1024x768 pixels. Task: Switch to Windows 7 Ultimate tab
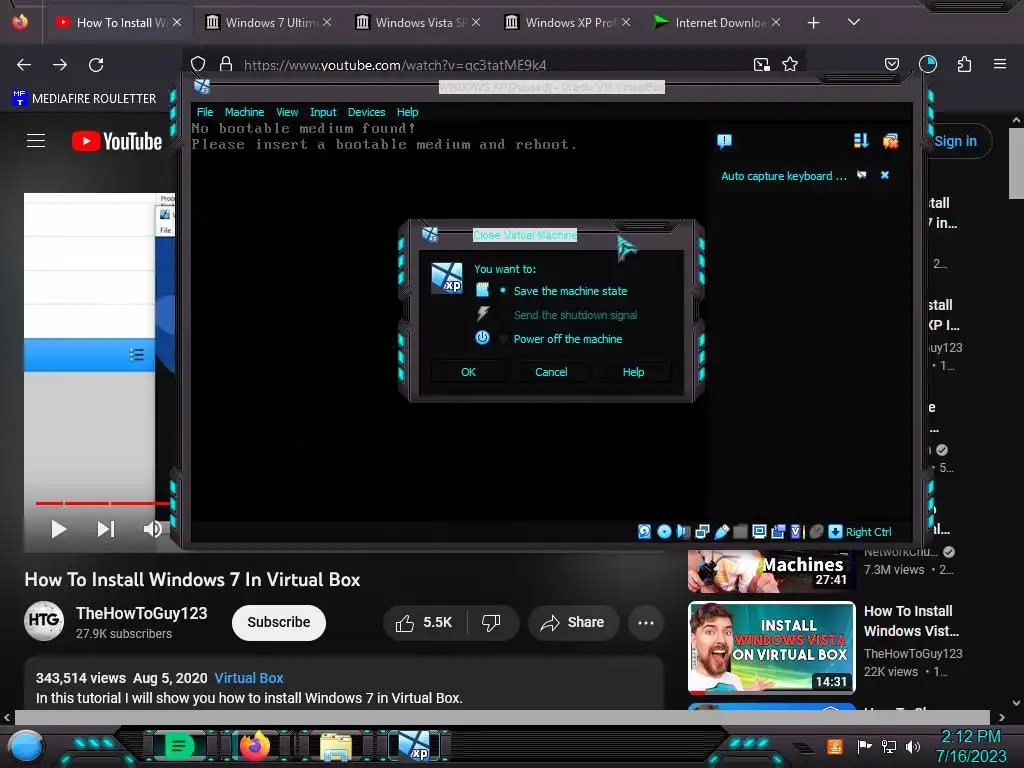(268, 22)
